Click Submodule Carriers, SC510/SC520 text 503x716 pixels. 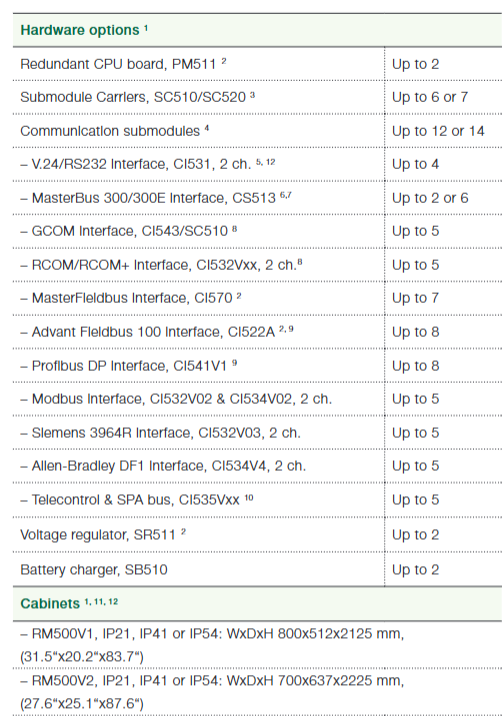point(133,97)
